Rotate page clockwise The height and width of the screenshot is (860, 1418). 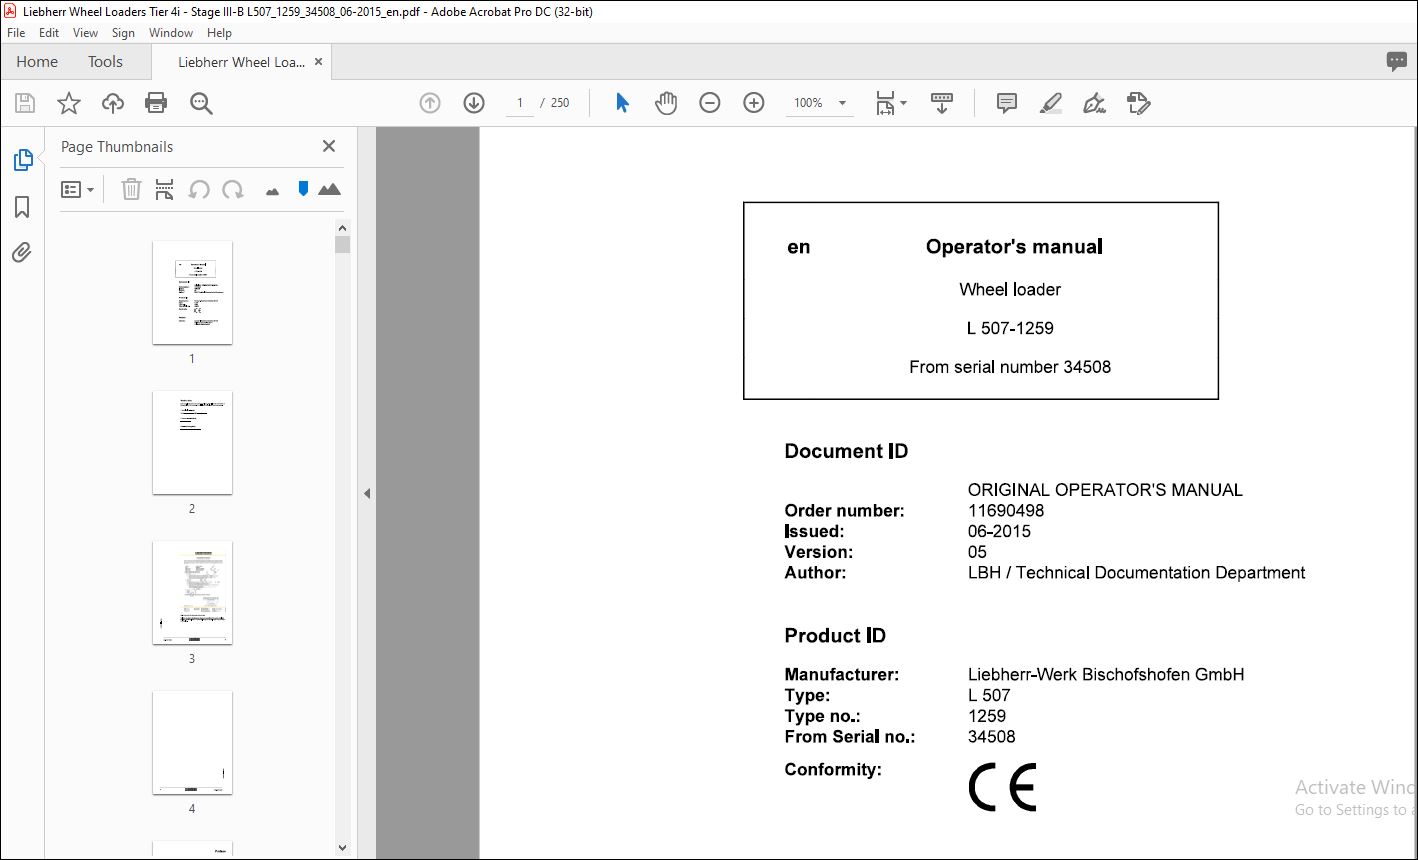(x=233, y=189)
